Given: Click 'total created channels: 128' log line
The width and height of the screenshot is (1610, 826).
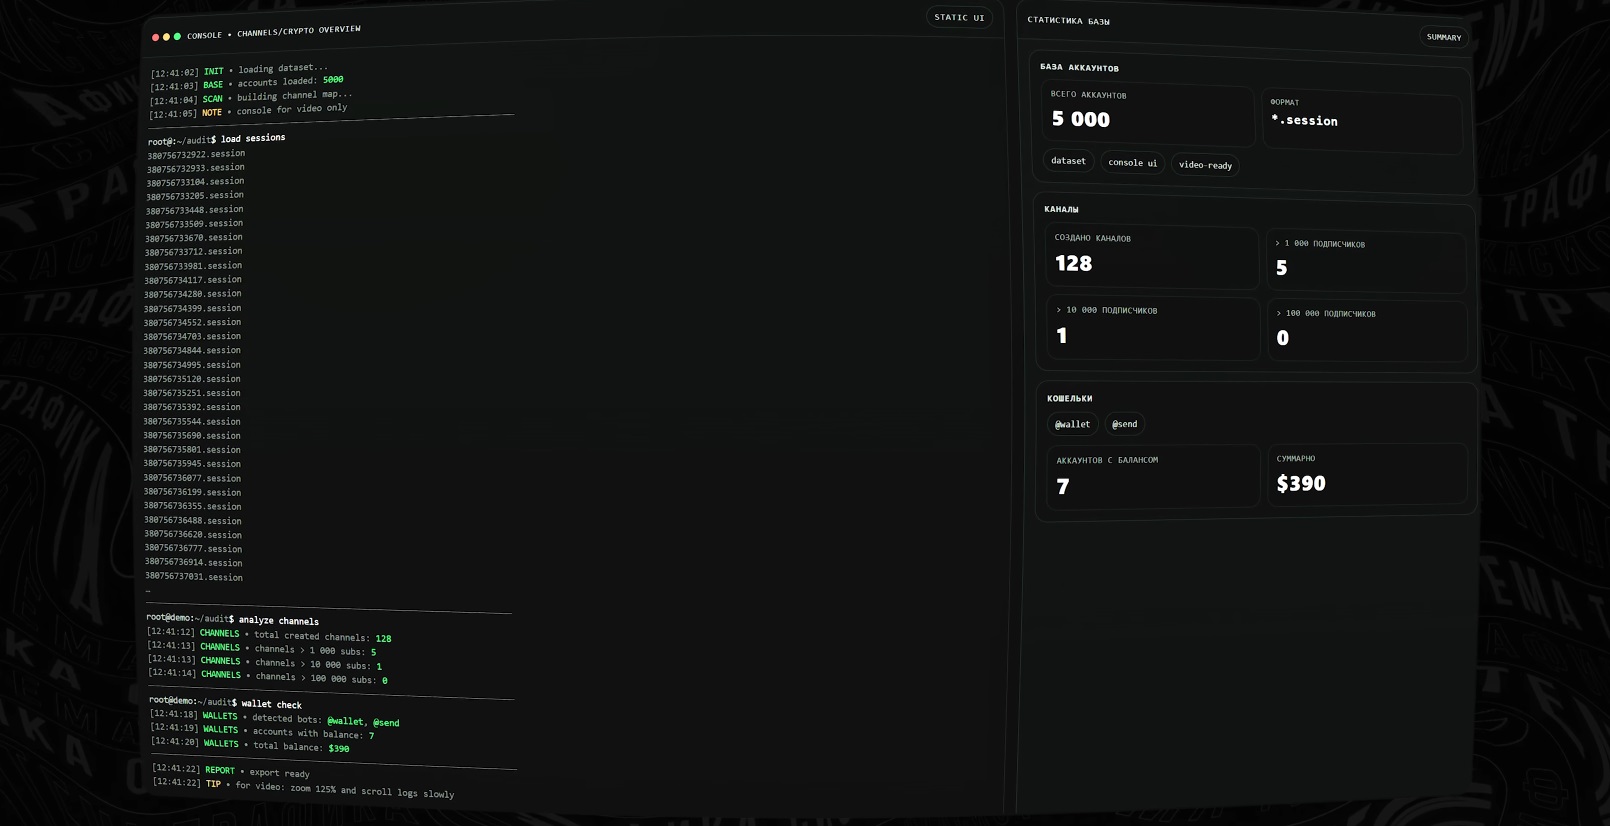Looking at the screenshot, I should (269, 635).
